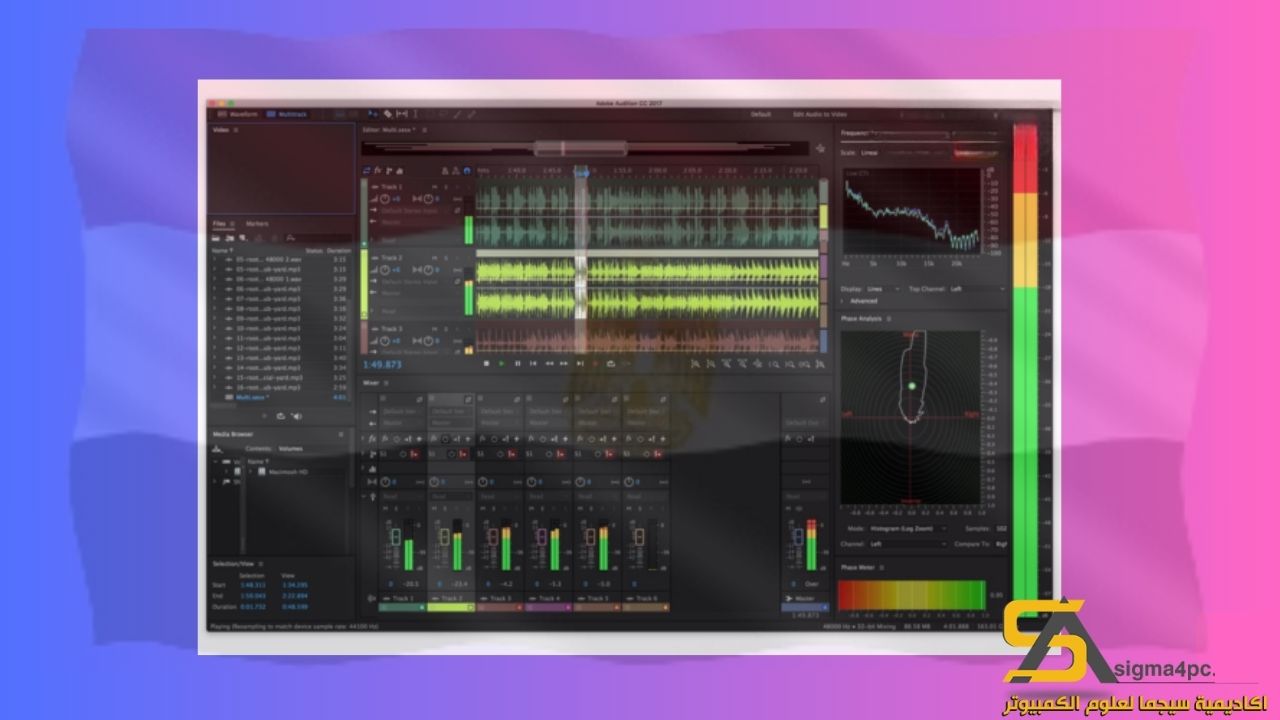Open the Markers panel tab
The width and height of the screenshot is (1280, 720).
[257, 224]
